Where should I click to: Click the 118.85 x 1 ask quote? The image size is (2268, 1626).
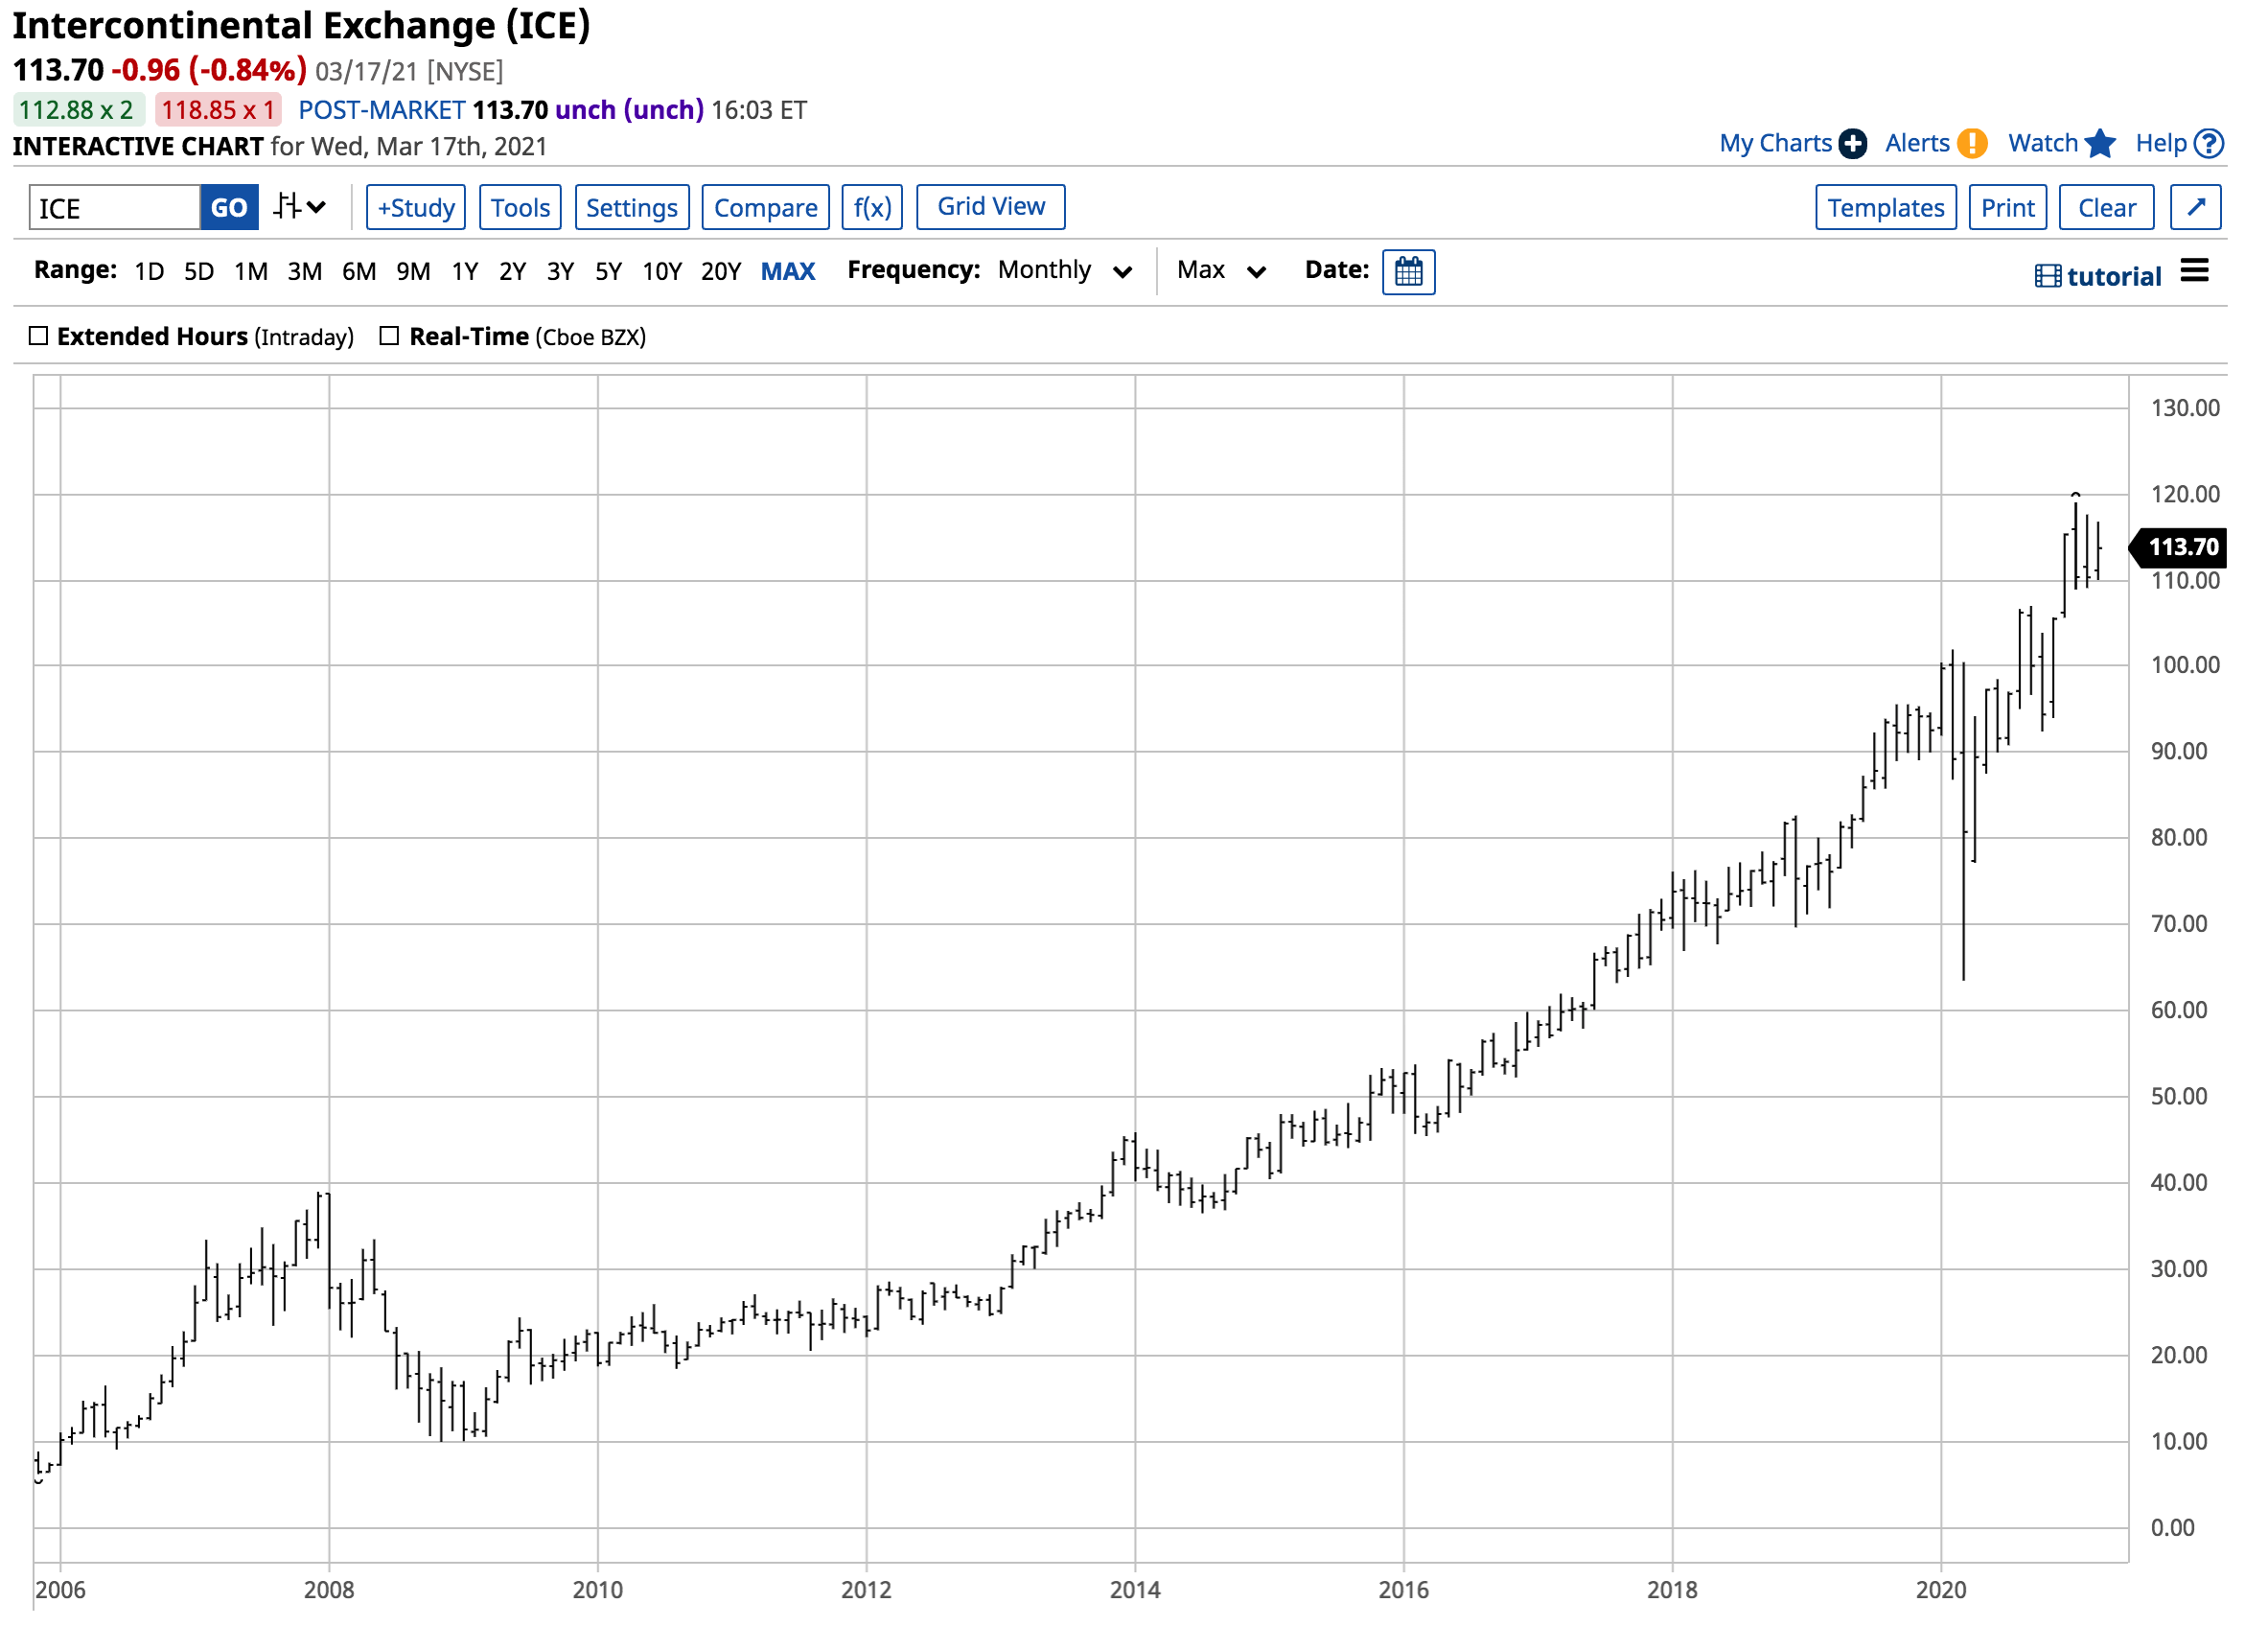(218, 109)
